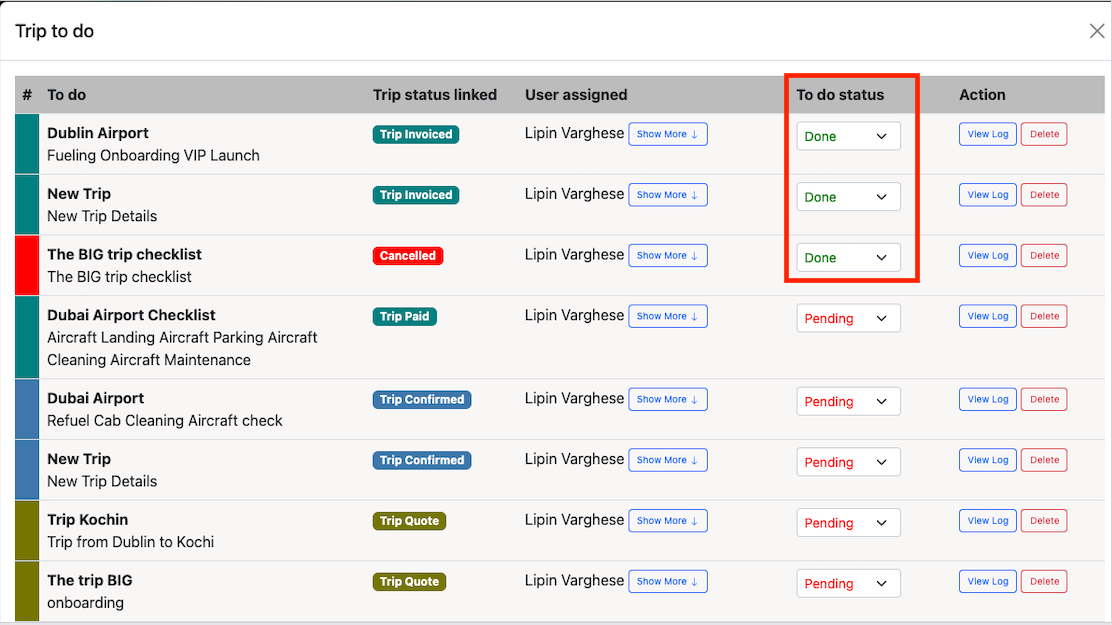Delete the Refuel Cab Cleaning Dubai Airport row
Viewport: 1112px width, 625px height.
click(x=1044, y=399)
